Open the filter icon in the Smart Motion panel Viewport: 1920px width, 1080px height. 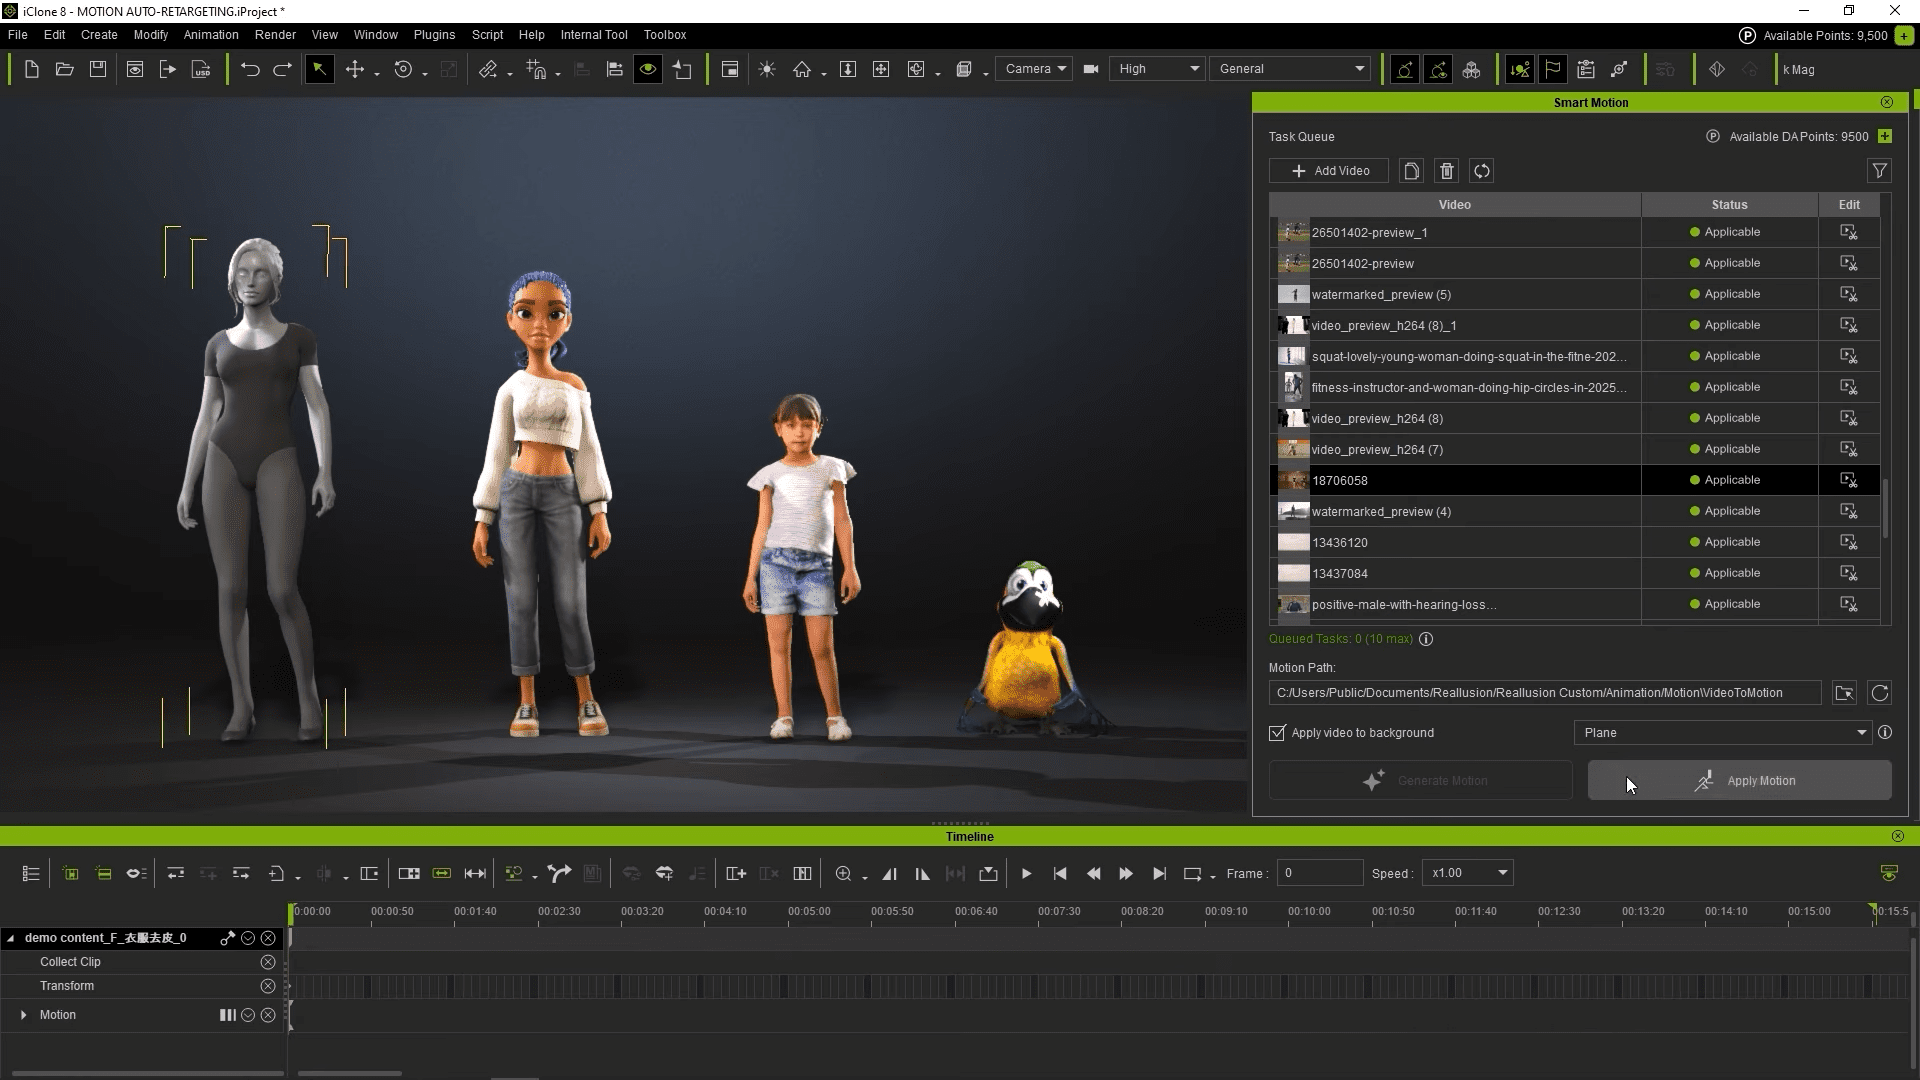[x=1879, y=171]
